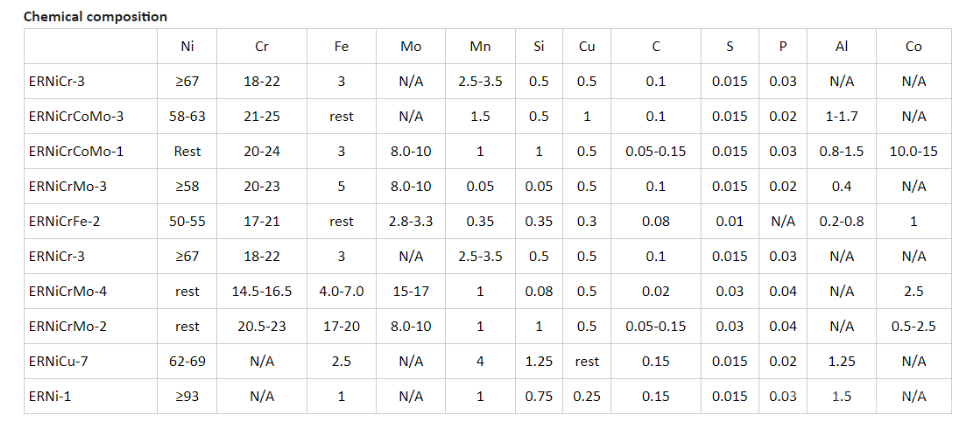
Task: Click the 62-69 nickel value cell
Action: [187, 361]
